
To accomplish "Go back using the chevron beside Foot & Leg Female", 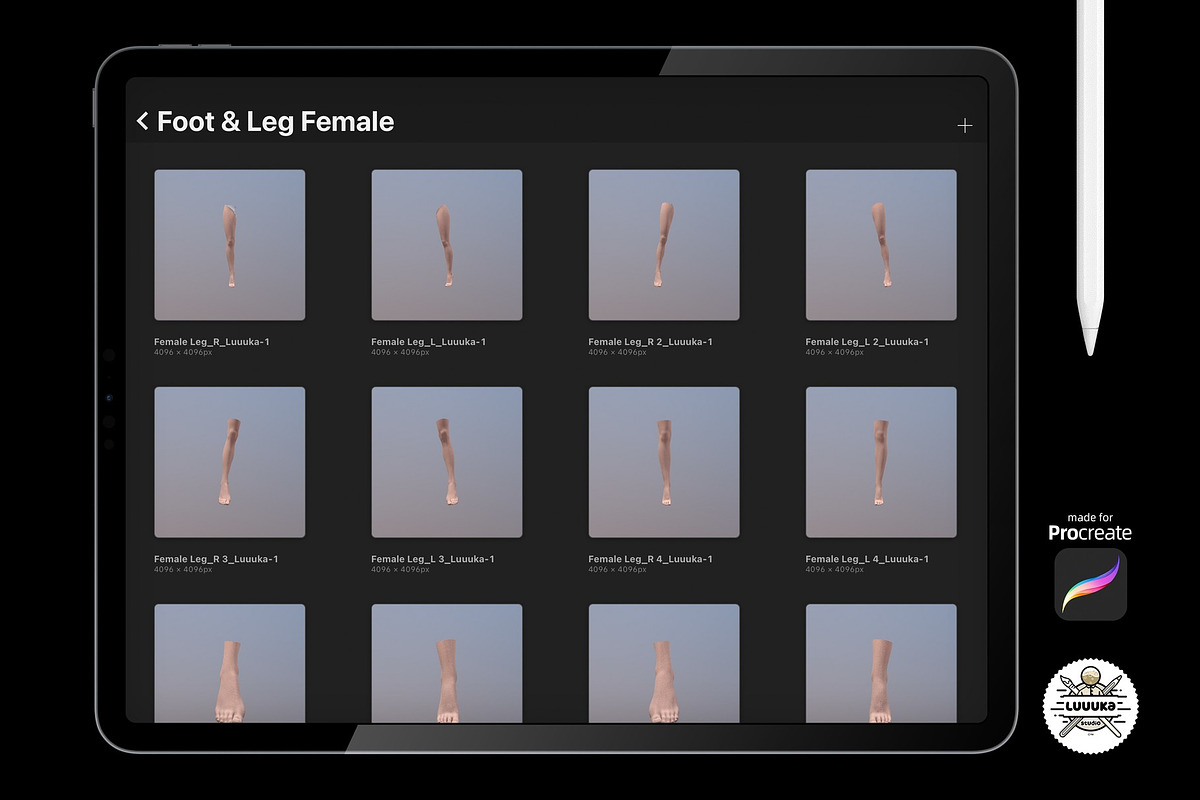I will point(142,122).
